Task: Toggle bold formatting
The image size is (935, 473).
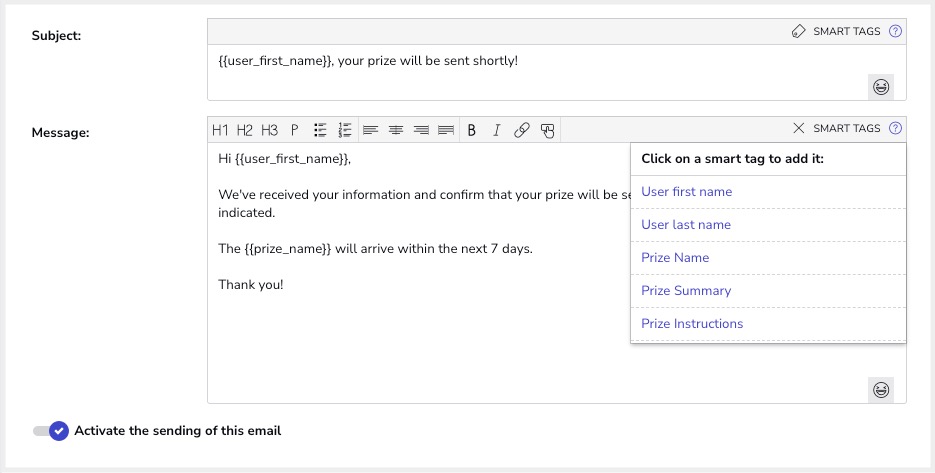Action: (472, 130)
